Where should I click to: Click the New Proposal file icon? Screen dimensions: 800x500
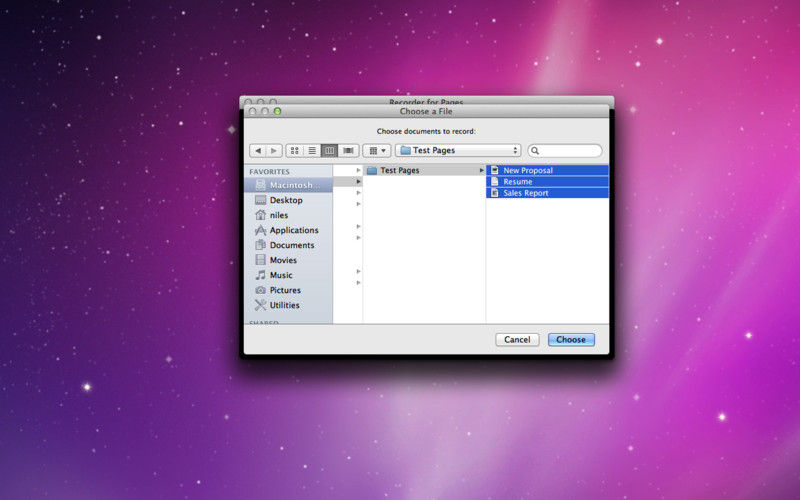(x=494, y=170)
